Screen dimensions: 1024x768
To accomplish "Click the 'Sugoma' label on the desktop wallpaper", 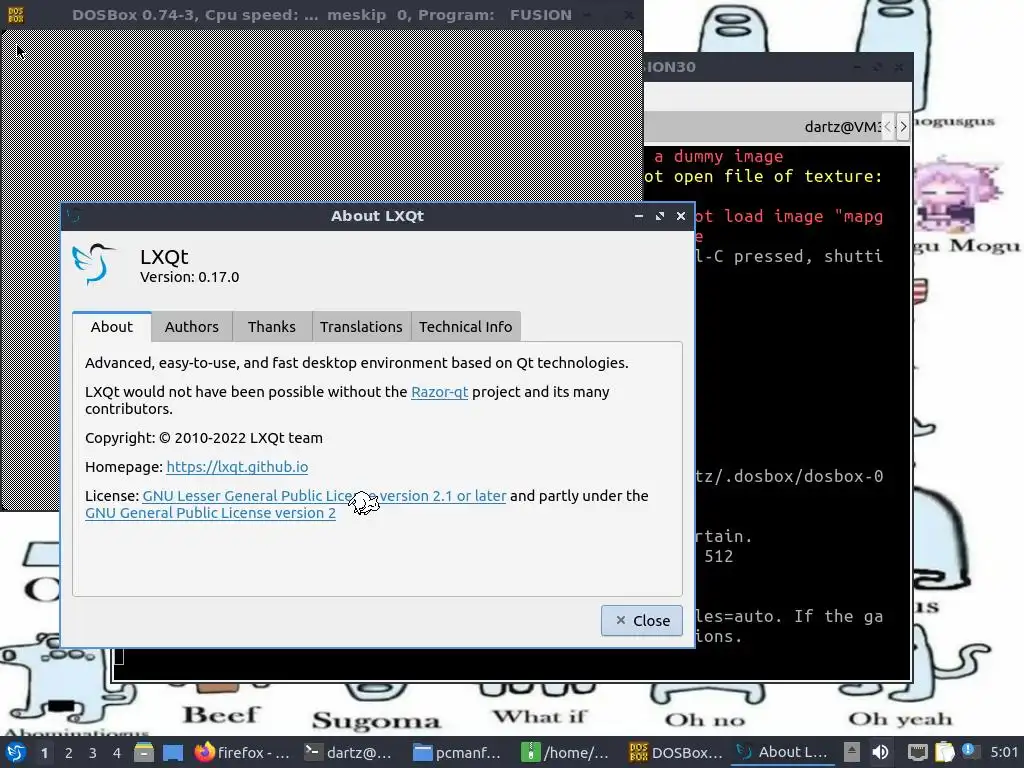I will [377, 721].
